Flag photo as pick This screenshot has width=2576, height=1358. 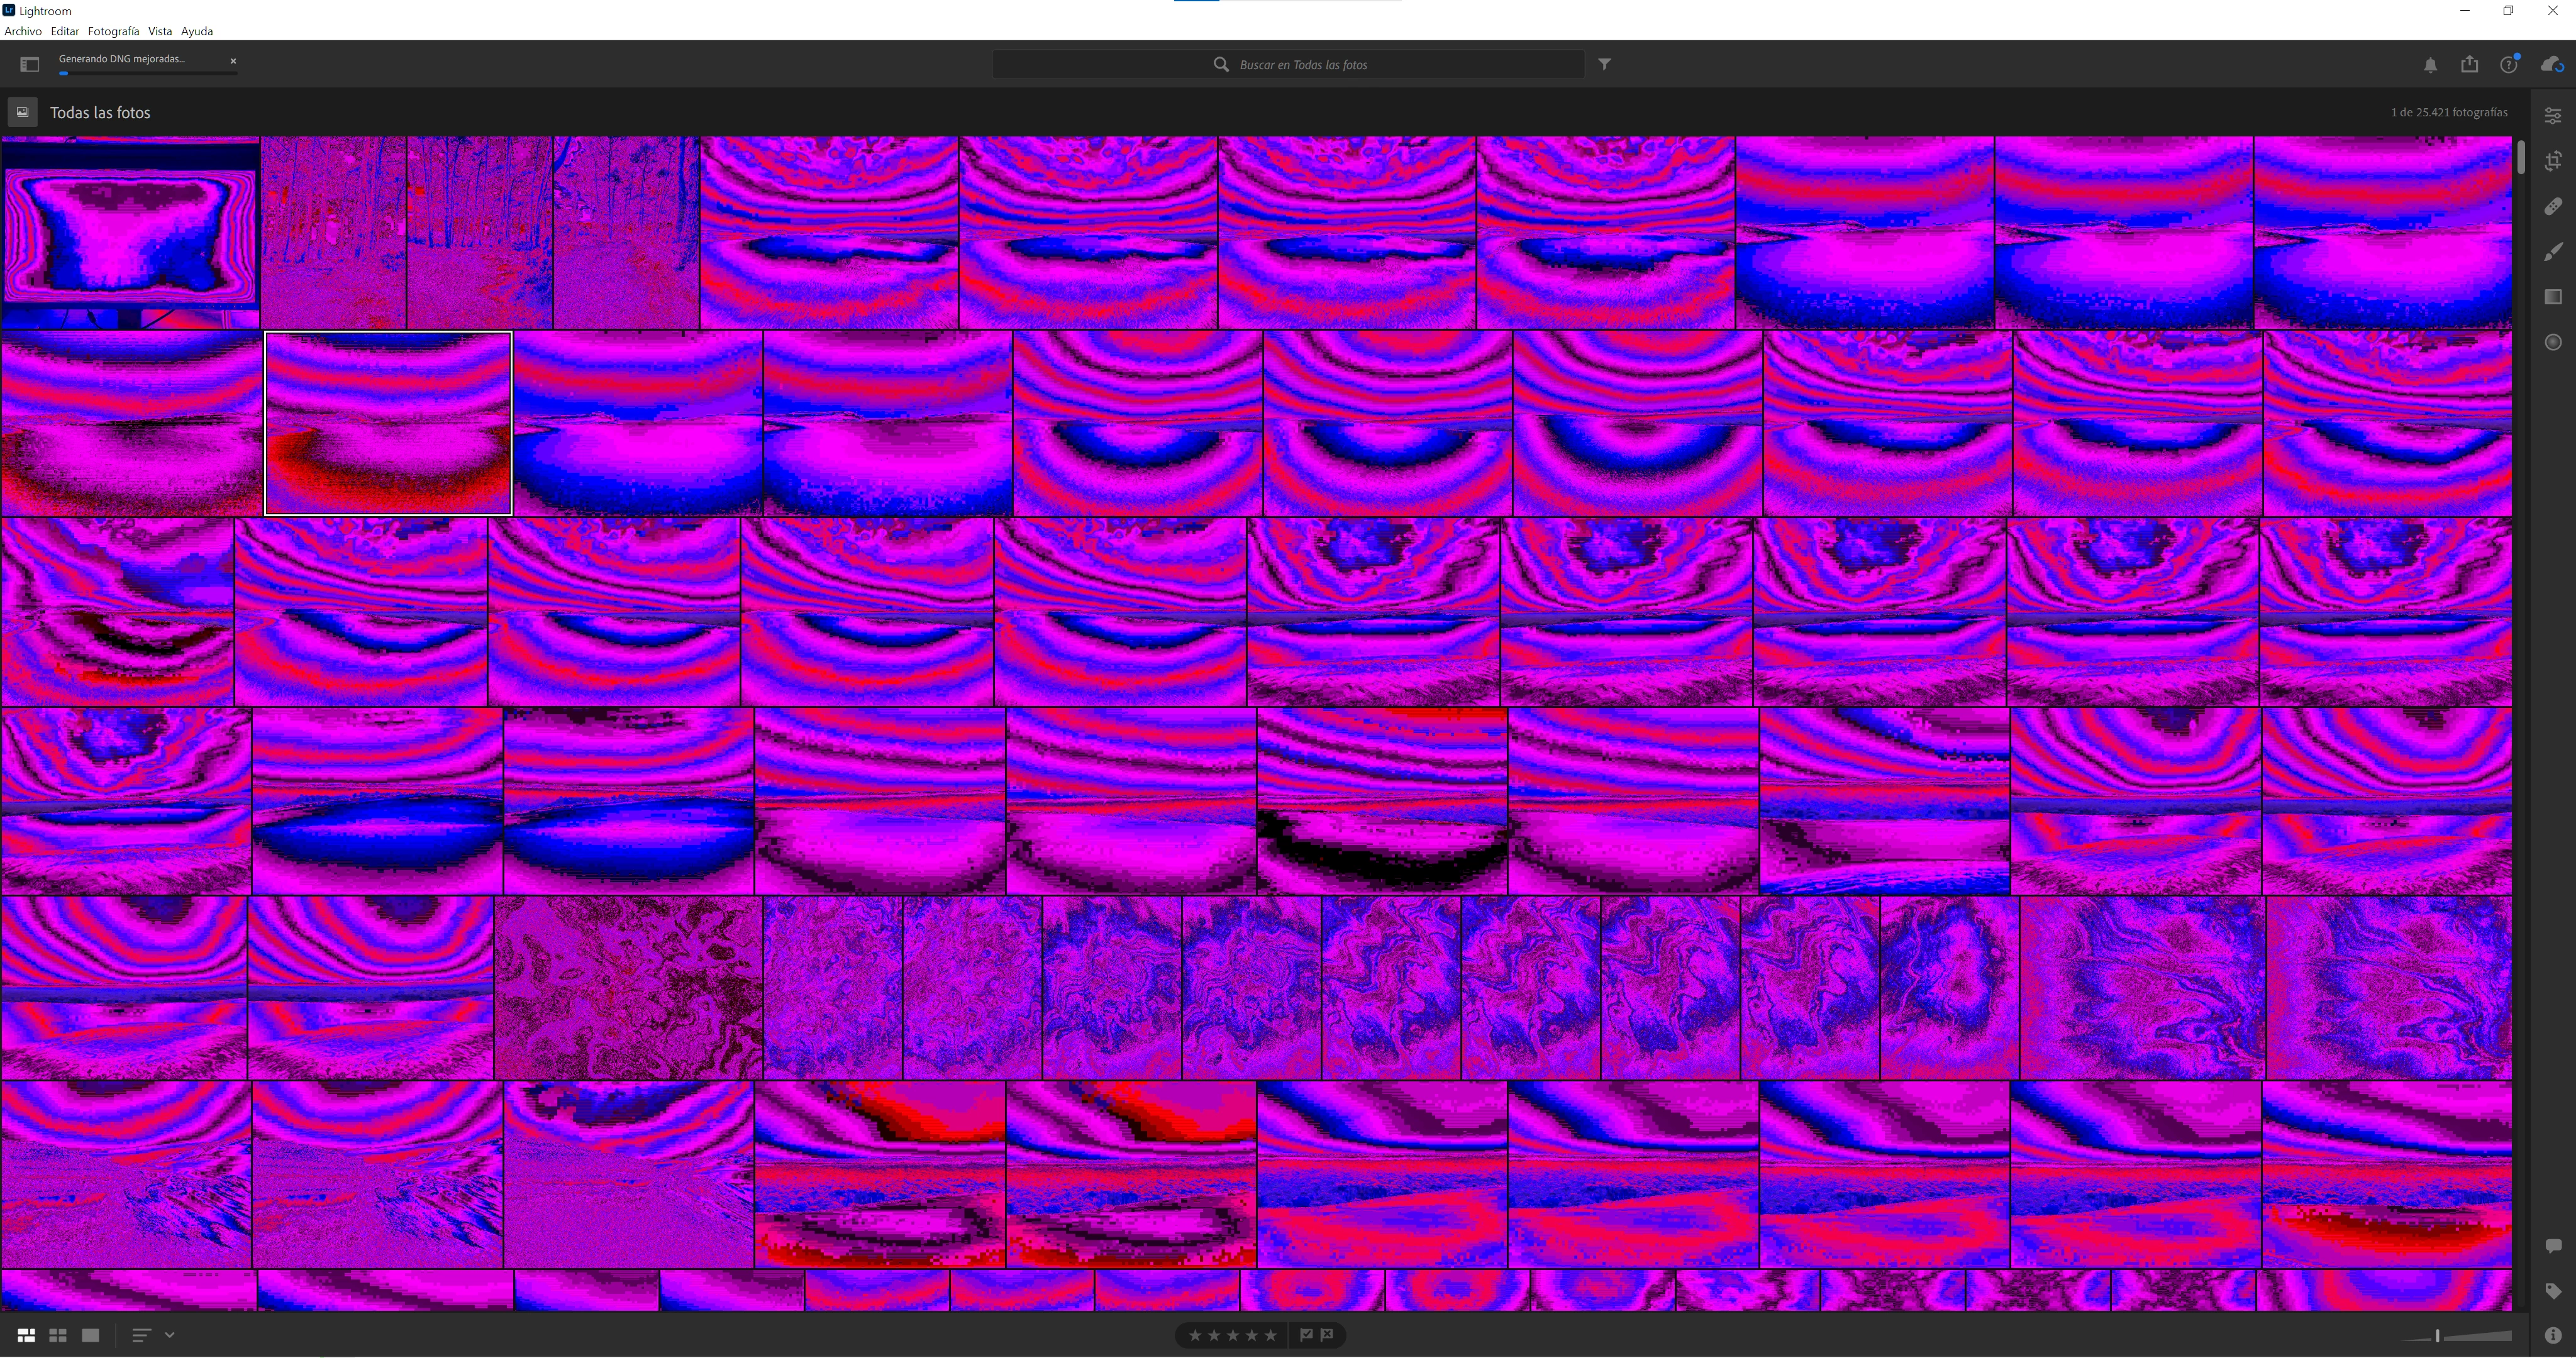point(1306,1335)
